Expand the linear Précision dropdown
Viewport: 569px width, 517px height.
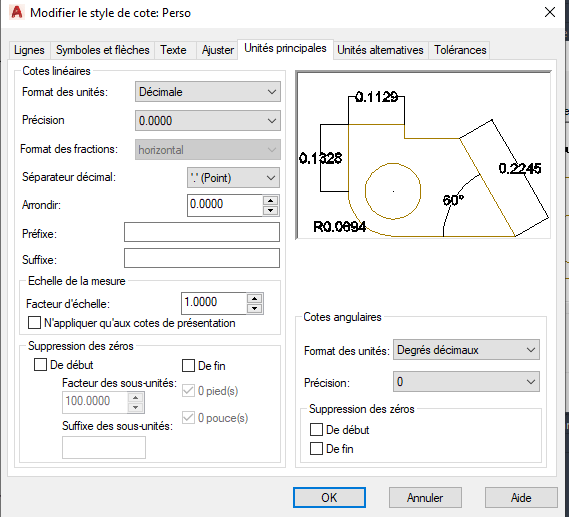208,120
